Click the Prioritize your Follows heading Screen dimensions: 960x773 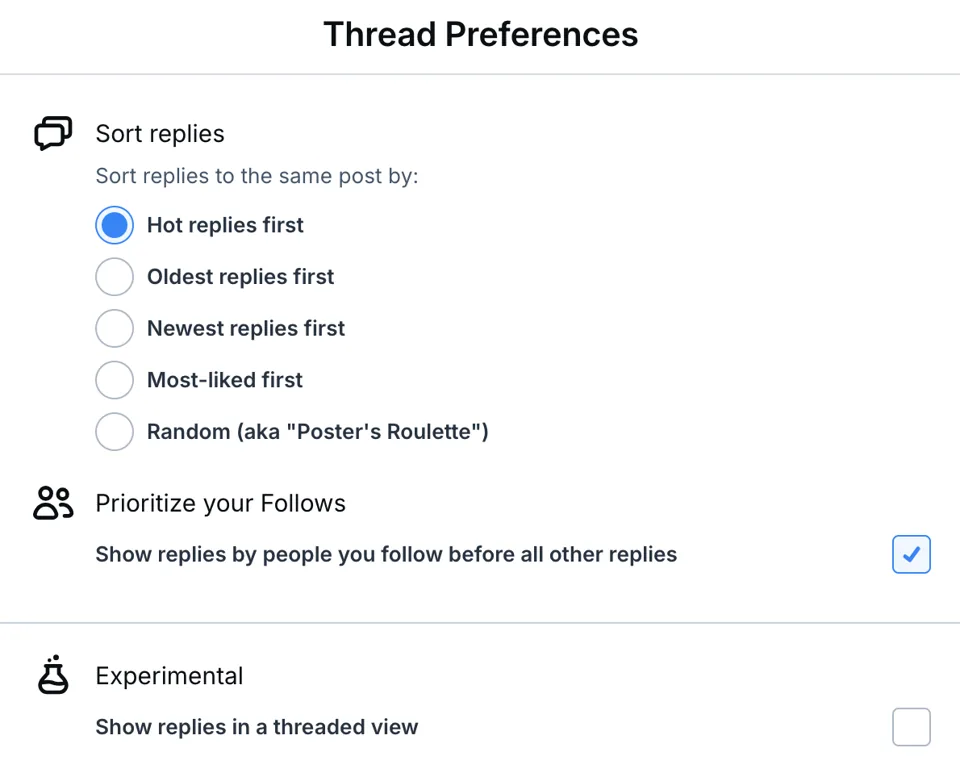[x=220, y=503]
